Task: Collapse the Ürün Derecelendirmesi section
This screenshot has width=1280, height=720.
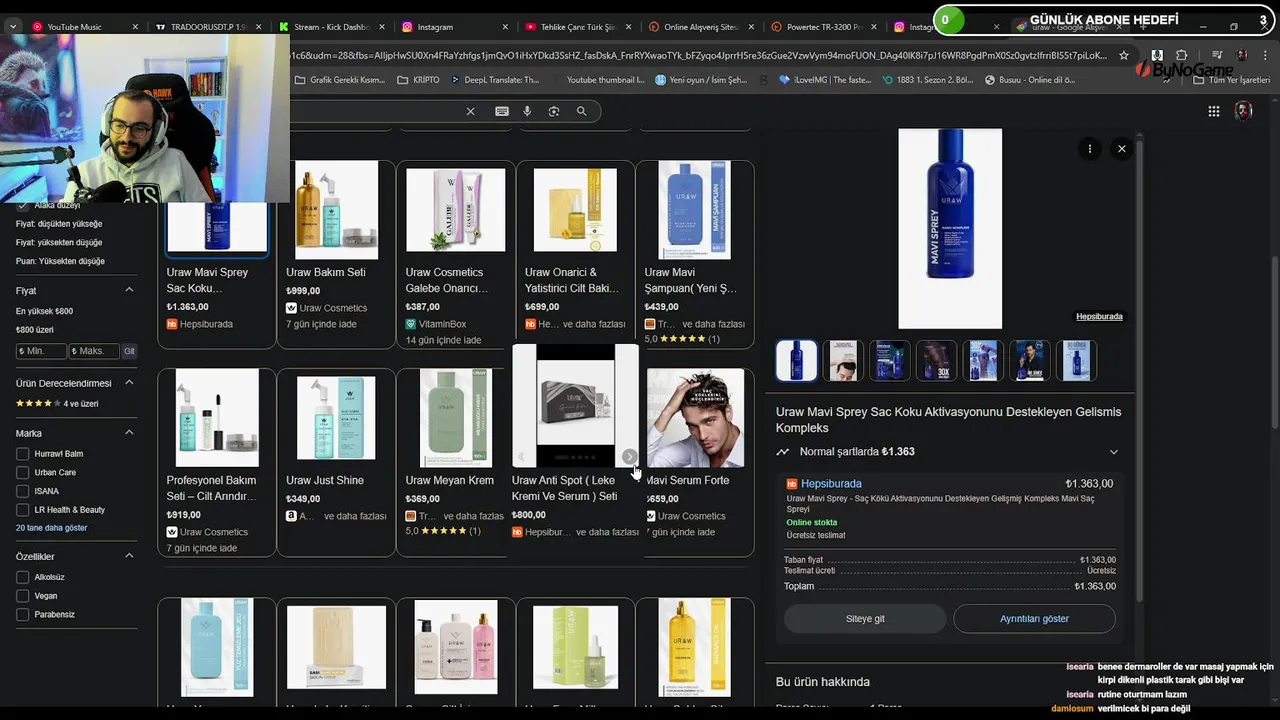Action: click(x=129, y=382)
